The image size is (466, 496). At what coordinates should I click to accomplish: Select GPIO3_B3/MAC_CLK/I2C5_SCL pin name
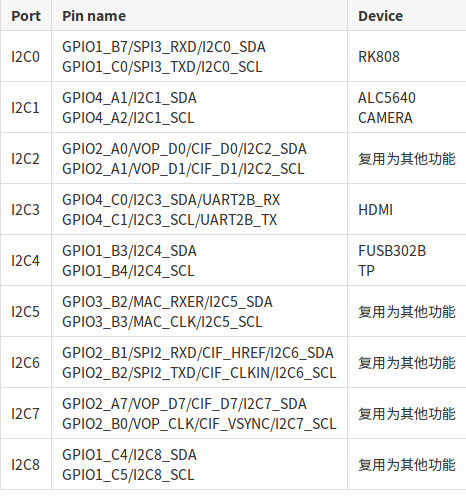(162, 322)
